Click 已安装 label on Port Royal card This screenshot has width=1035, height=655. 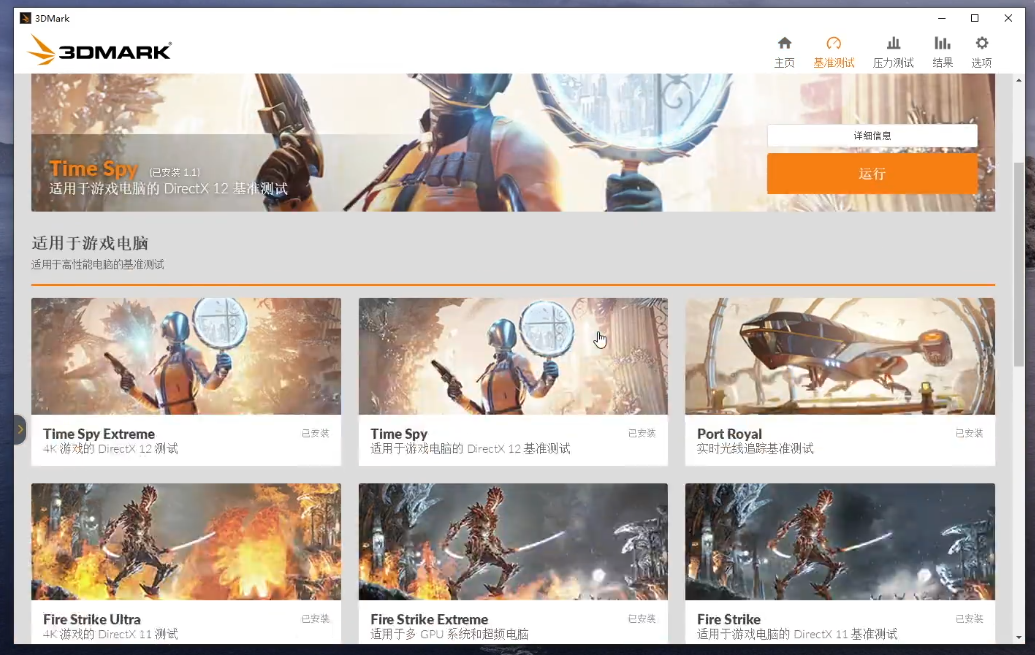pyautogui.click(x=969, y=433)
